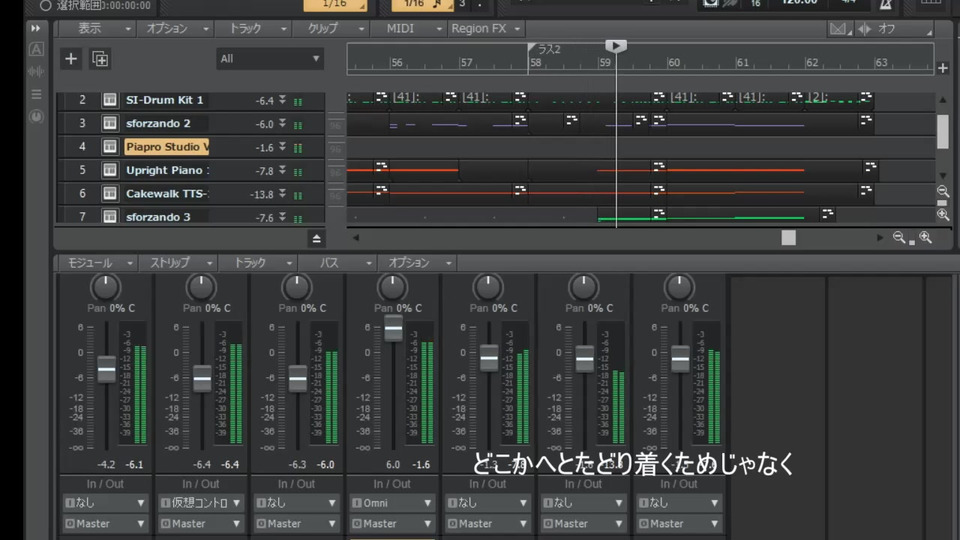Select the Piapro Studio track name

(166, 147)
